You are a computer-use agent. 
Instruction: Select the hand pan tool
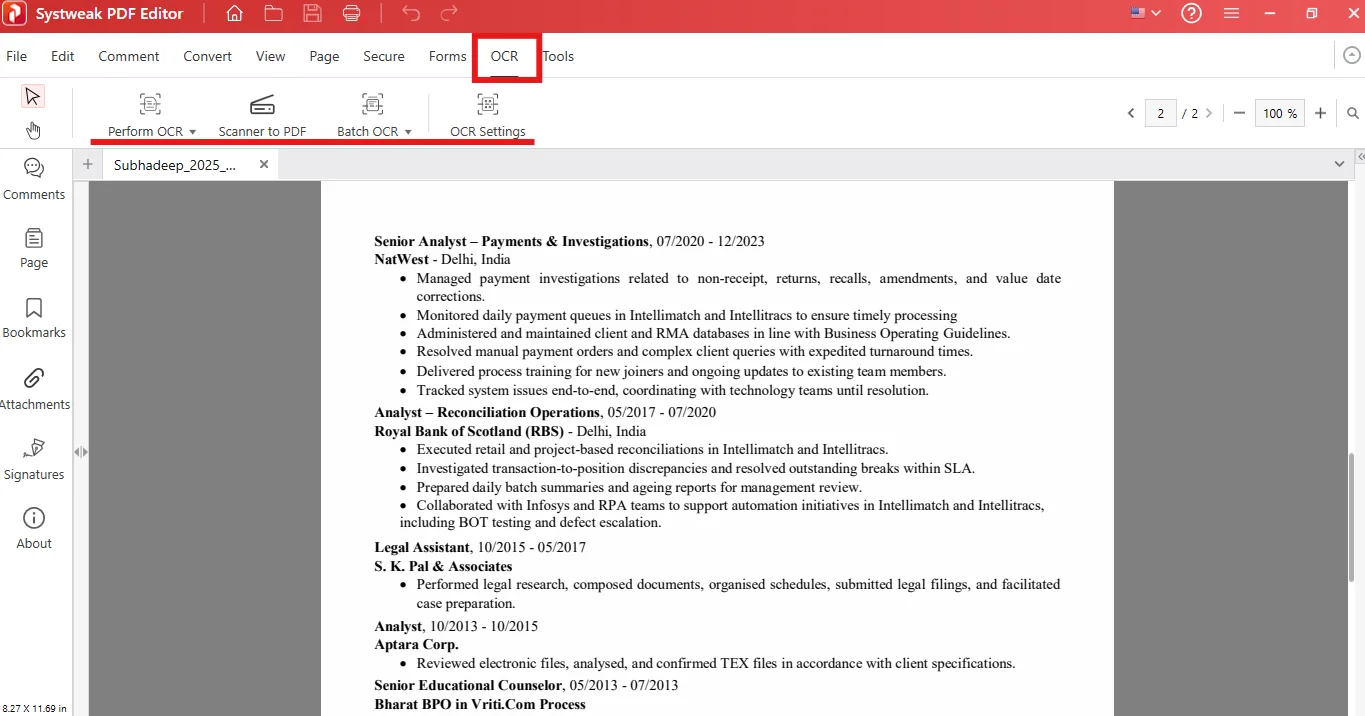click(x=33, y=130)
